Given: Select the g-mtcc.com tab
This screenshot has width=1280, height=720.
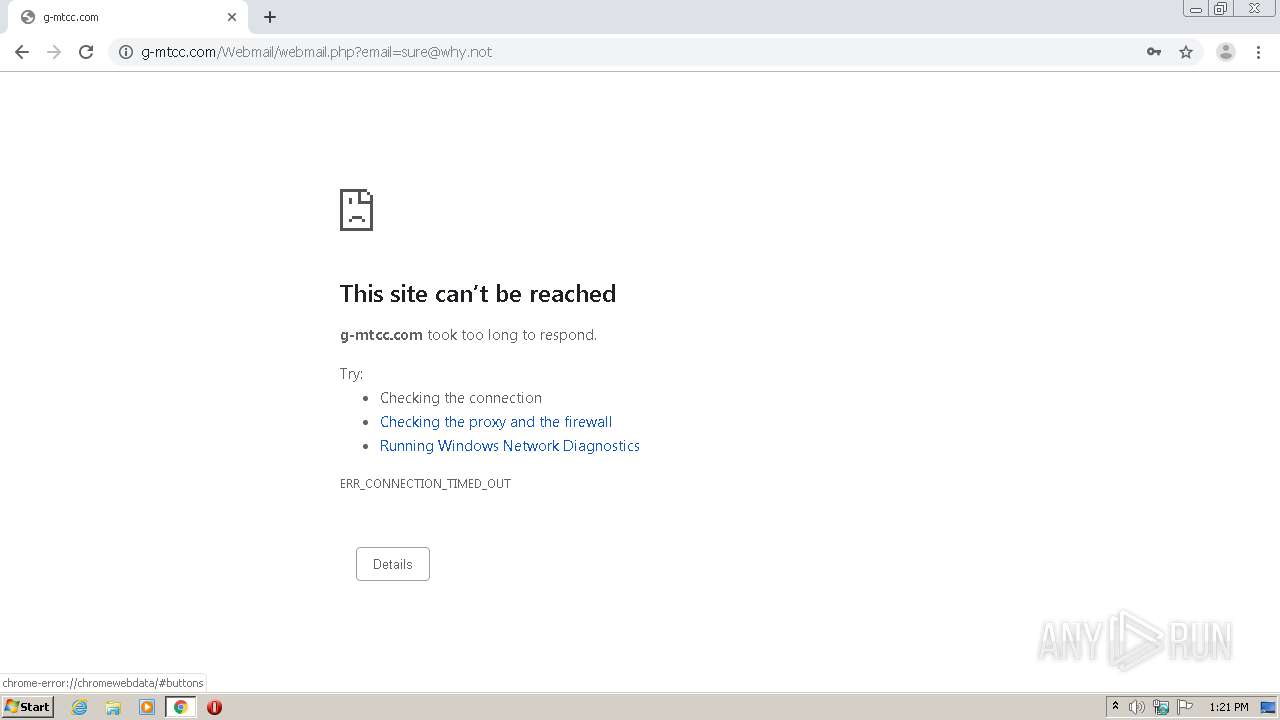Looking at the screenshot, I should click(x=128, y=17).
